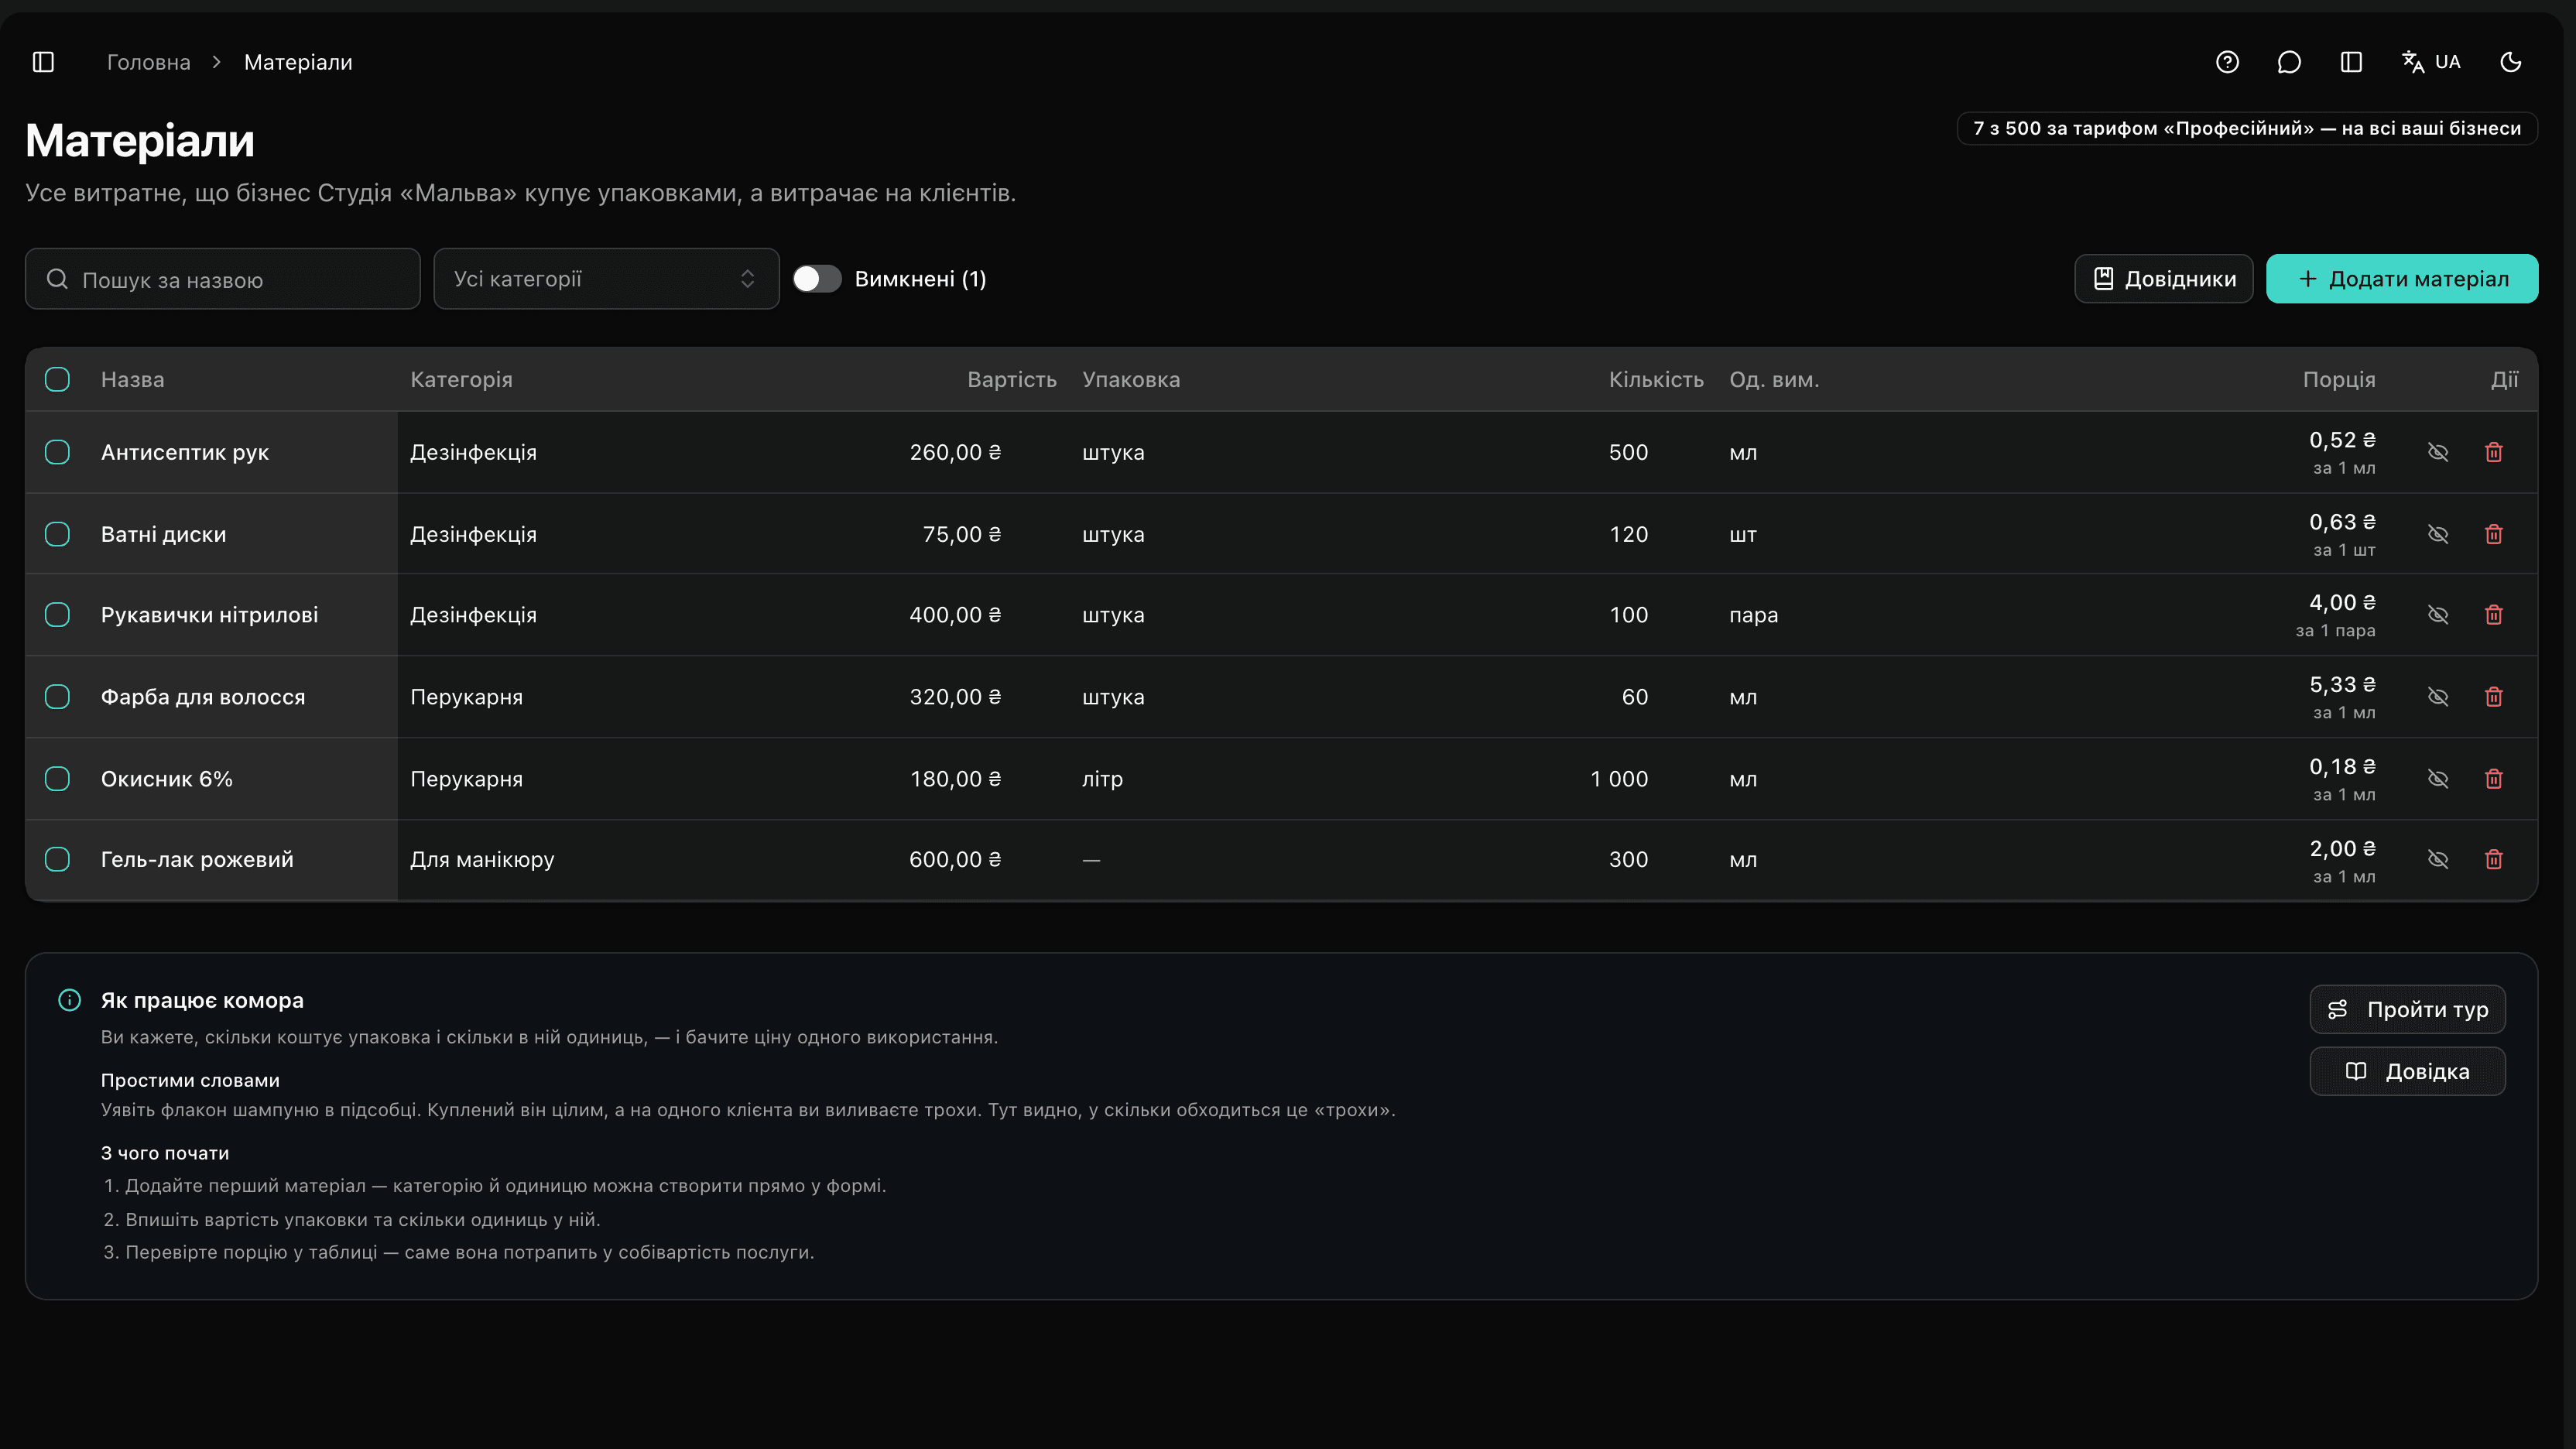
Task: Change language via UA translate icon
Action: [2432, 62]
